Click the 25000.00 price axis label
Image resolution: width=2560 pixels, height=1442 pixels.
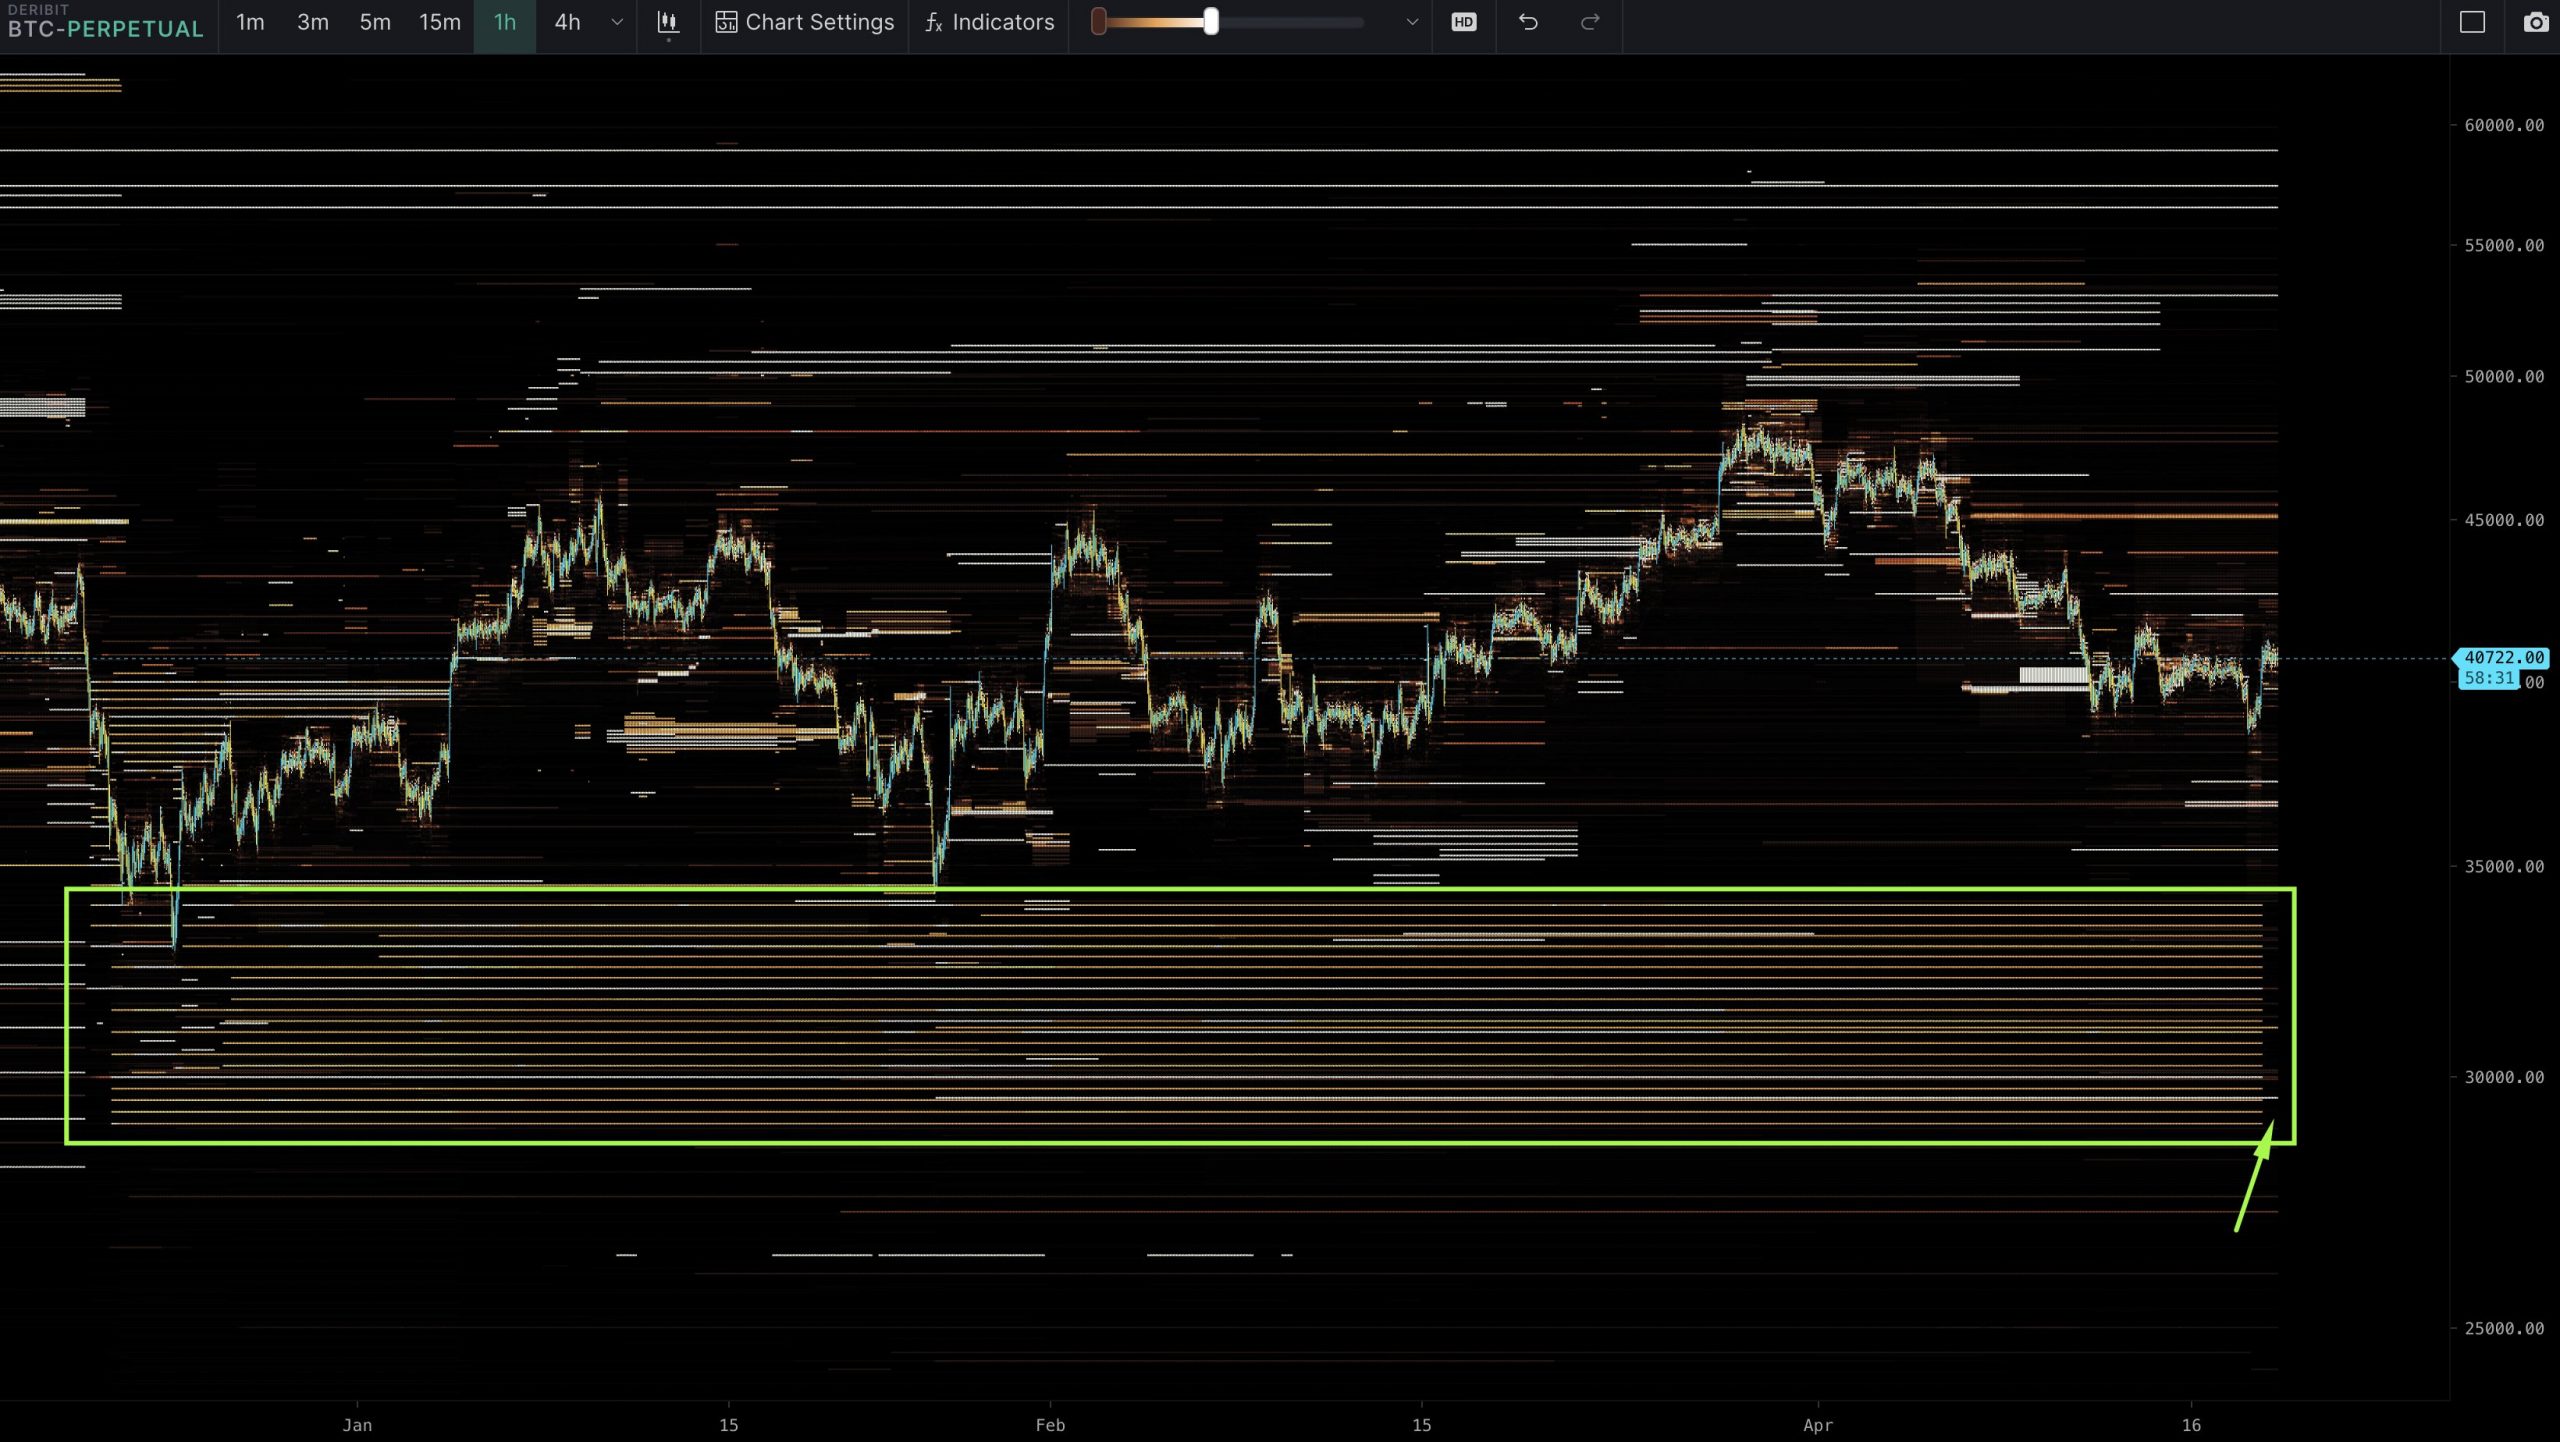coord(2504,1328)
